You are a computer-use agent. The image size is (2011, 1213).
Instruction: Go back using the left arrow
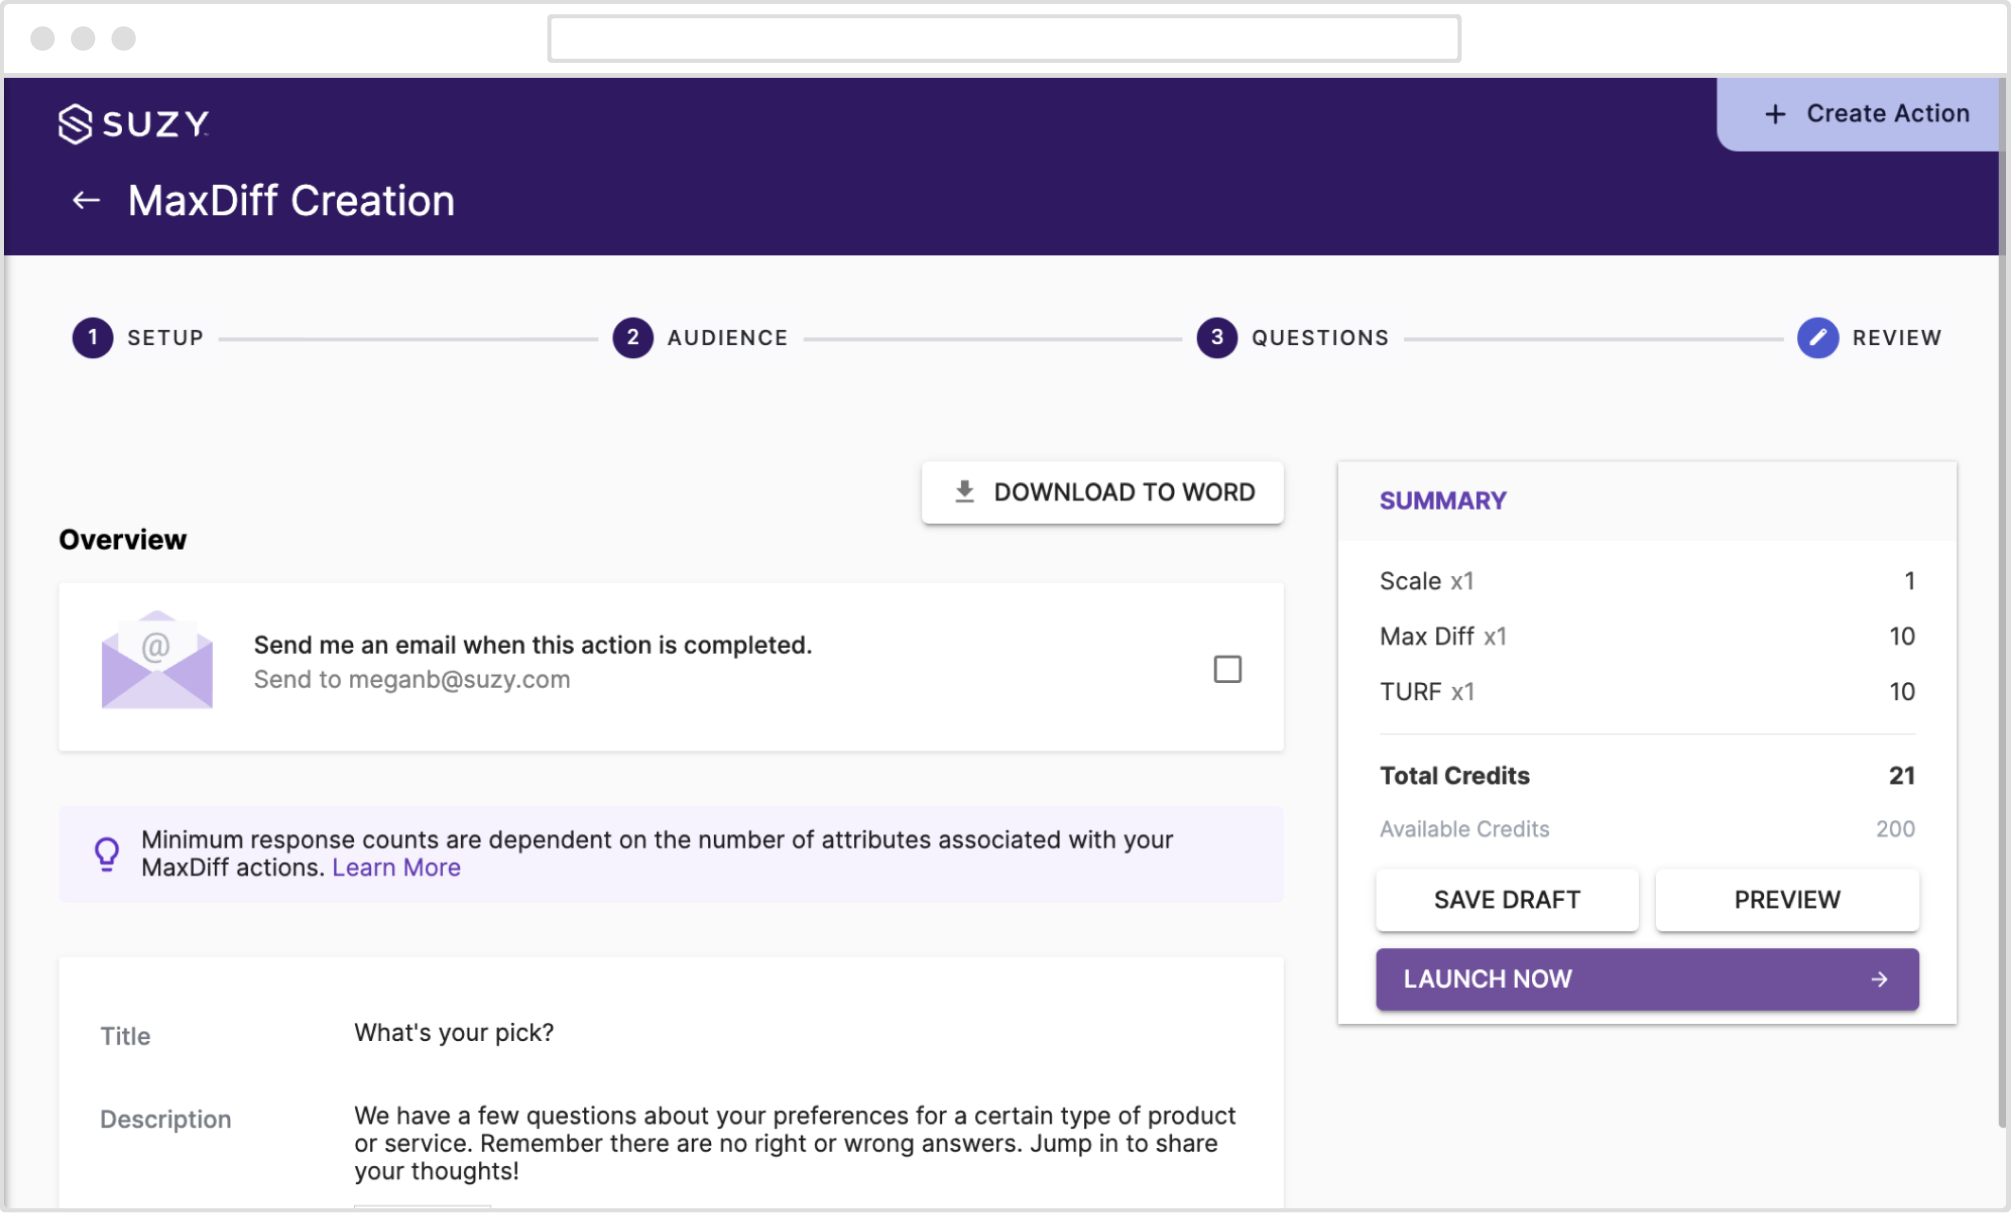(86, 201)
